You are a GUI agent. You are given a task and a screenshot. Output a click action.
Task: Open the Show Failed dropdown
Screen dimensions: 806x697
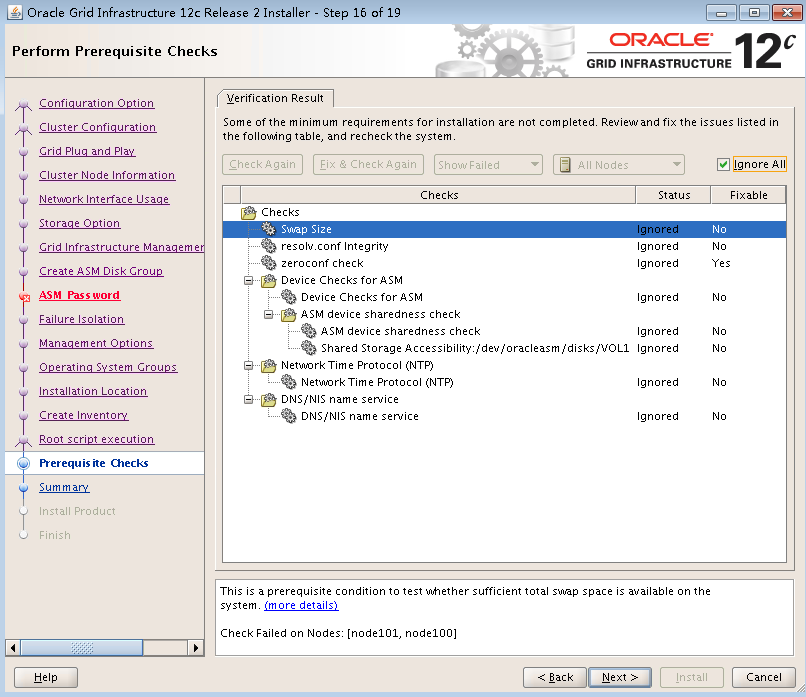coord(488,164)
